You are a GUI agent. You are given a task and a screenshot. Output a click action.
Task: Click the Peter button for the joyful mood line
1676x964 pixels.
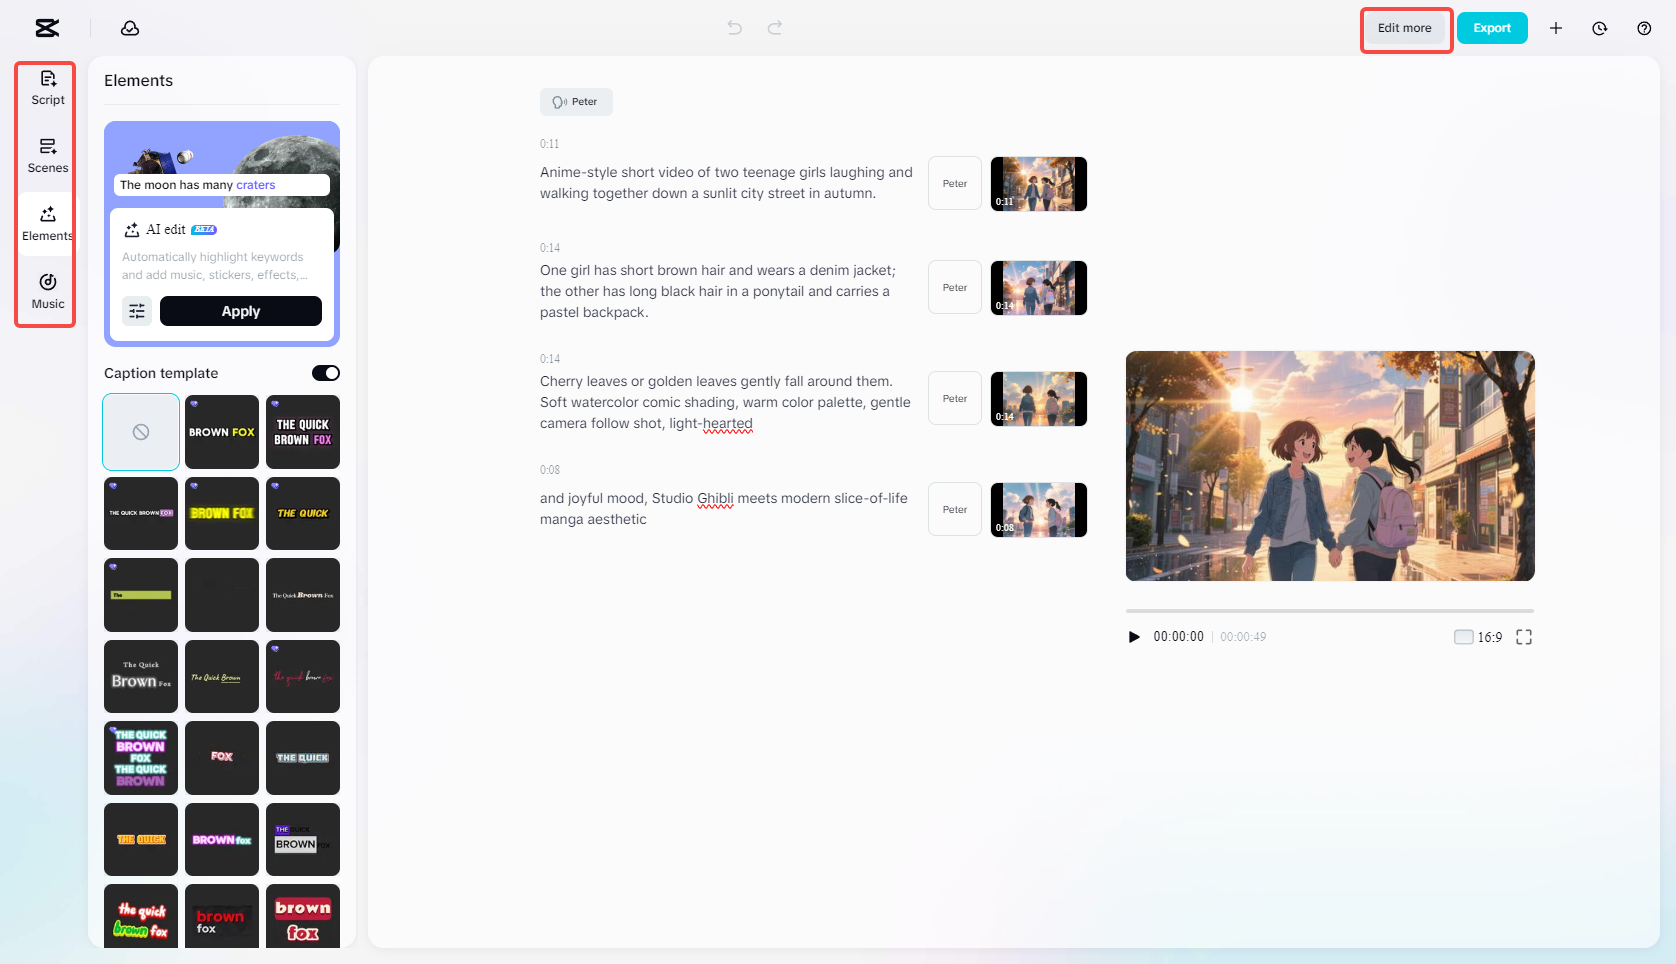pos(955,510)
